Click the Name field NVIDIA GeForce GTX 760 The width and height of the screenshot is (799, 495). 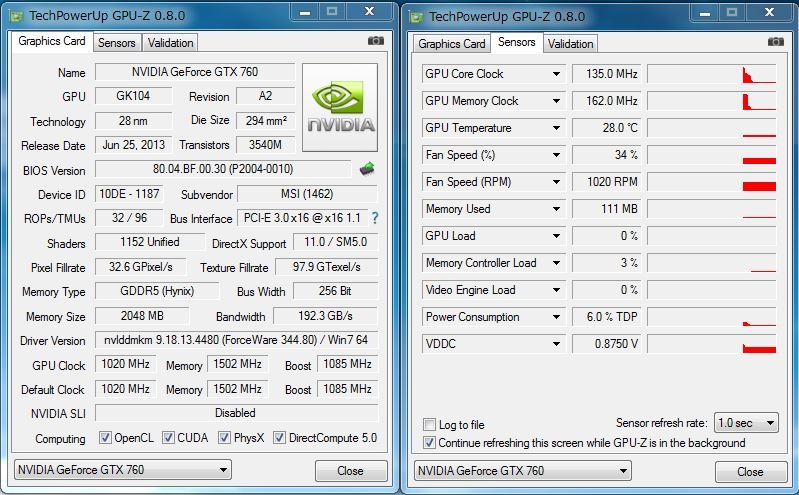tap(195, 72)
